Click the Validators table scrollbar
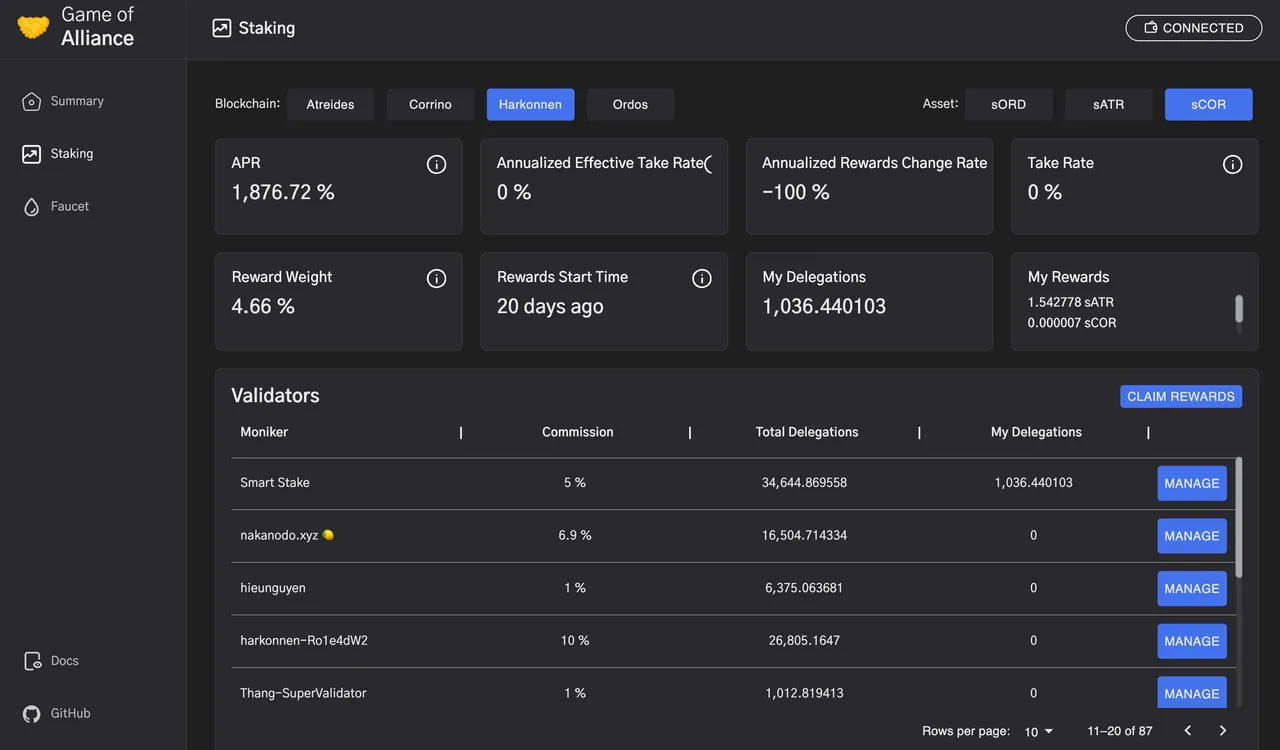1280x750 pixels. [x=1239, y=517]
